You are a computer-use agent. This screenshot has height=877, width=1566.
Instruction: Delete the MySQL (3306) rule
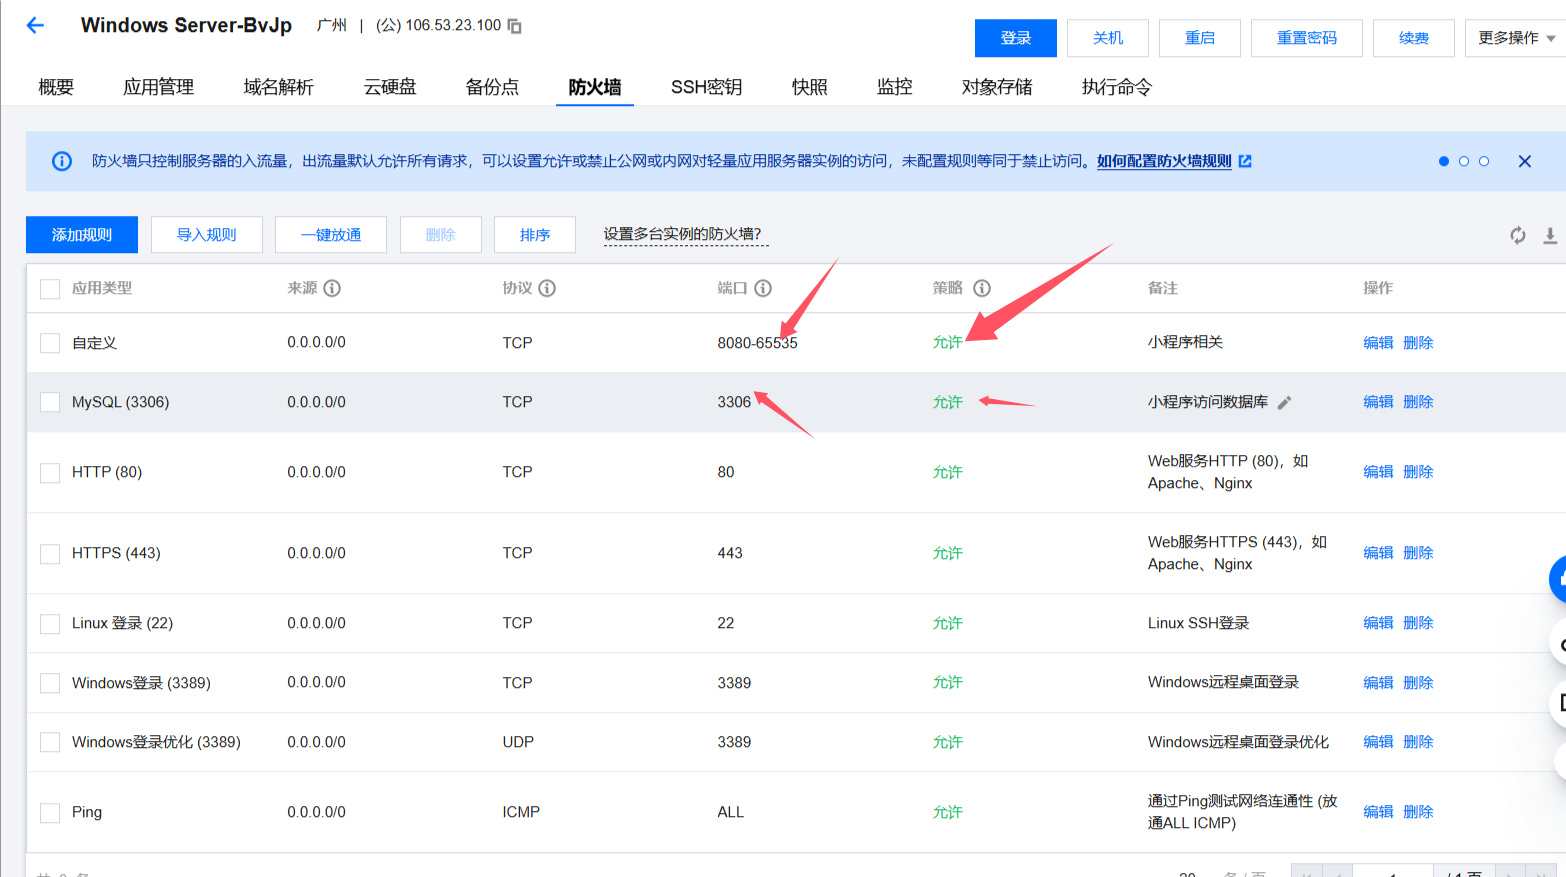pos(1418,402)
